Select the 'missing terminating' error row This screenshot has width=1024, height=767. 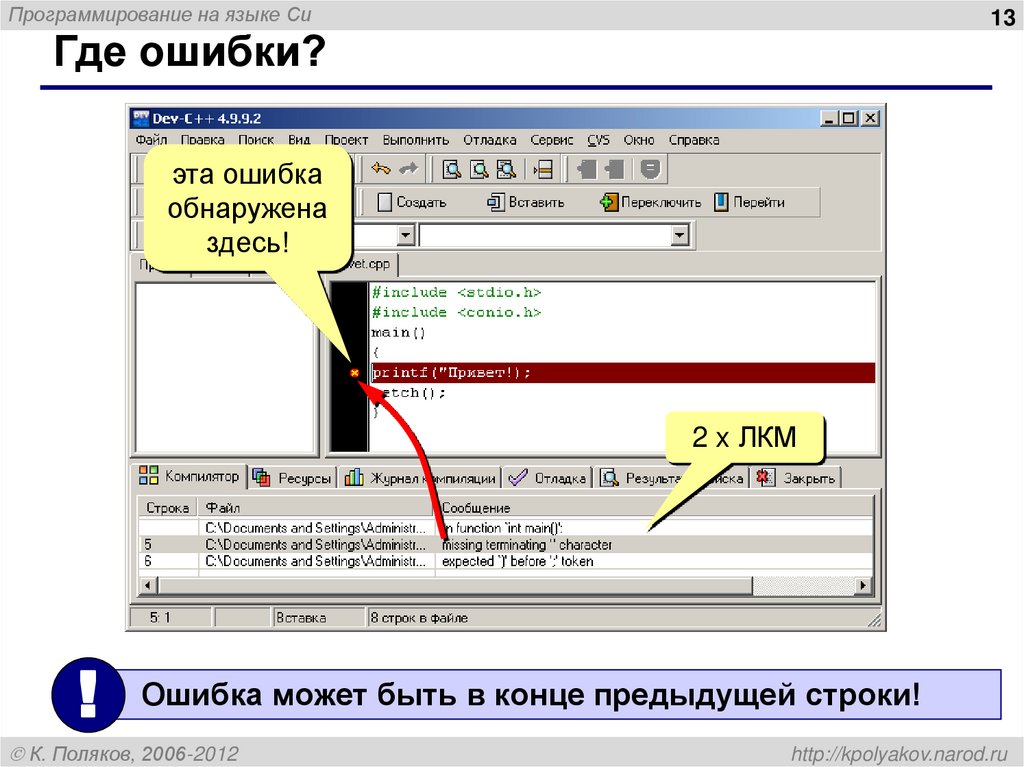coord(505,544)
